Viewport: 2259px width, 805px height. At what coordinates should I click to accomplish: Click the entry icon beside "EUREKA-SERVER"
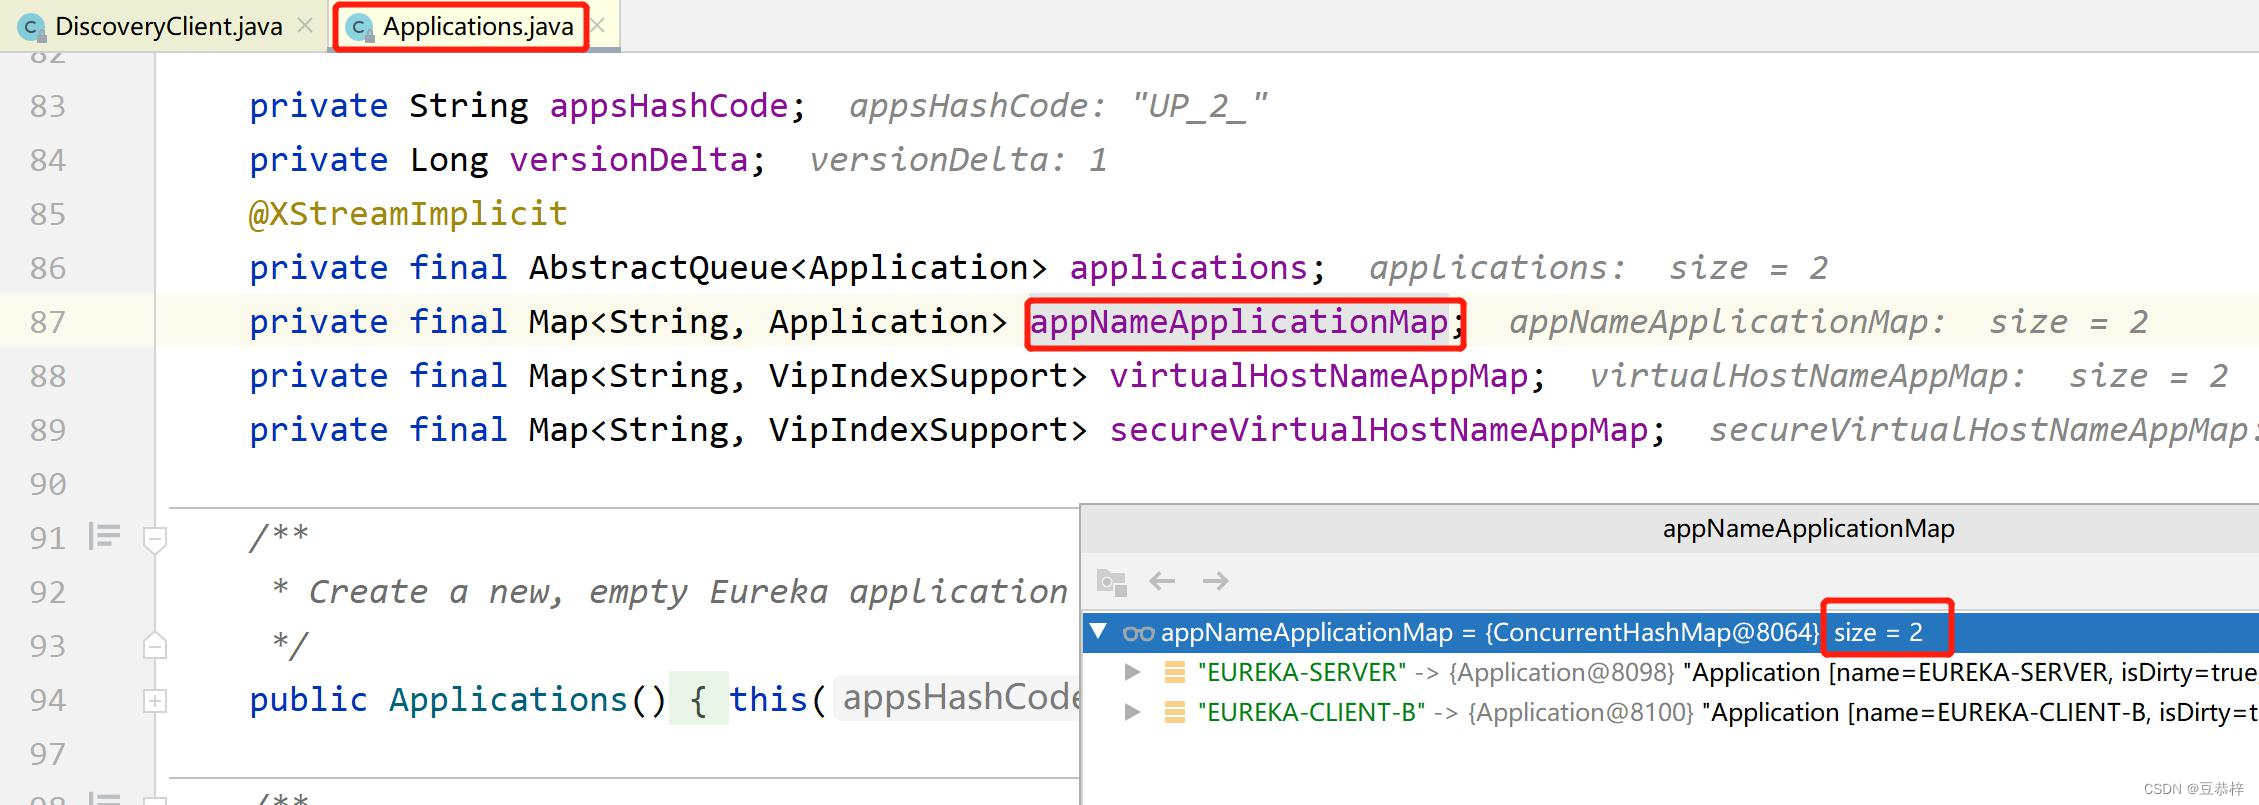point(1175,672)
